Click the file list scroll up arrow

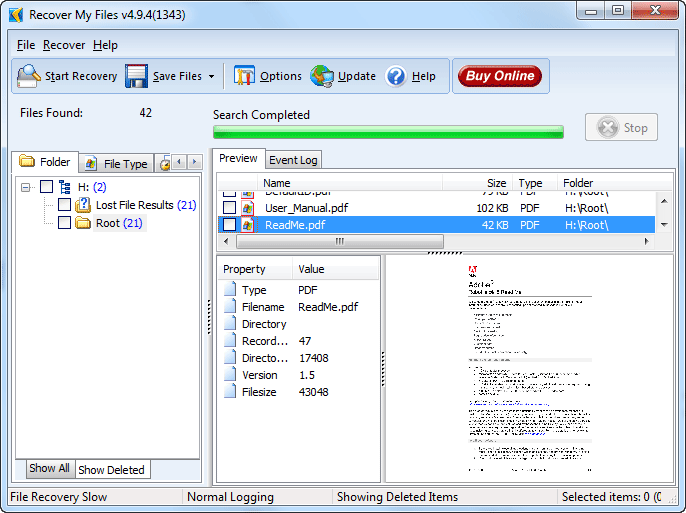tap(664, 201)
